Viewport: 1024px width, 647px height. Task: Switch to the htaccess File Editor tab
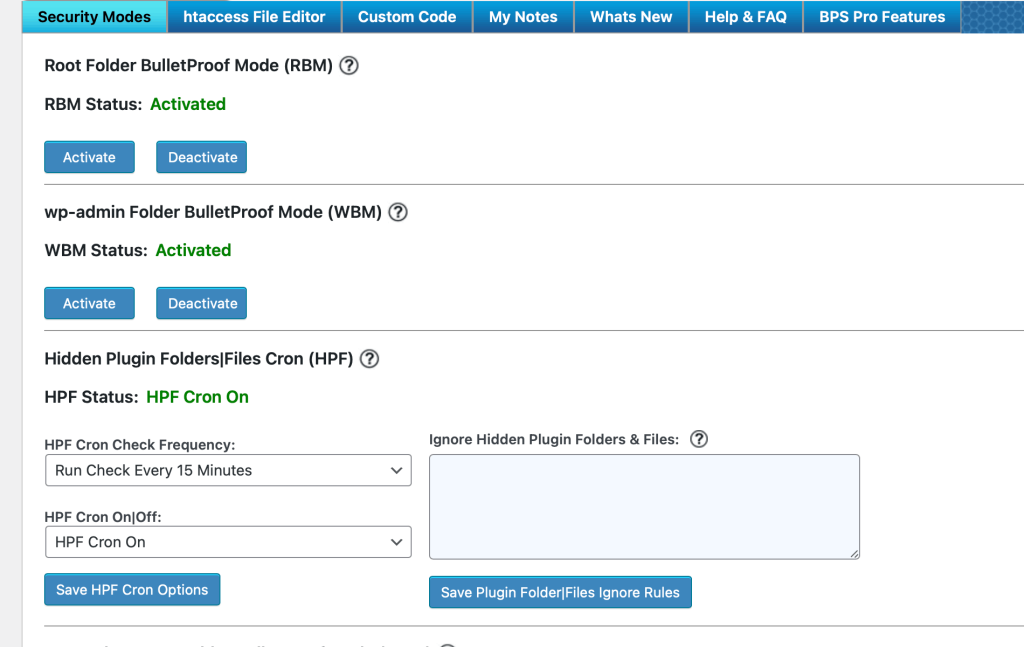click(254, 16)
